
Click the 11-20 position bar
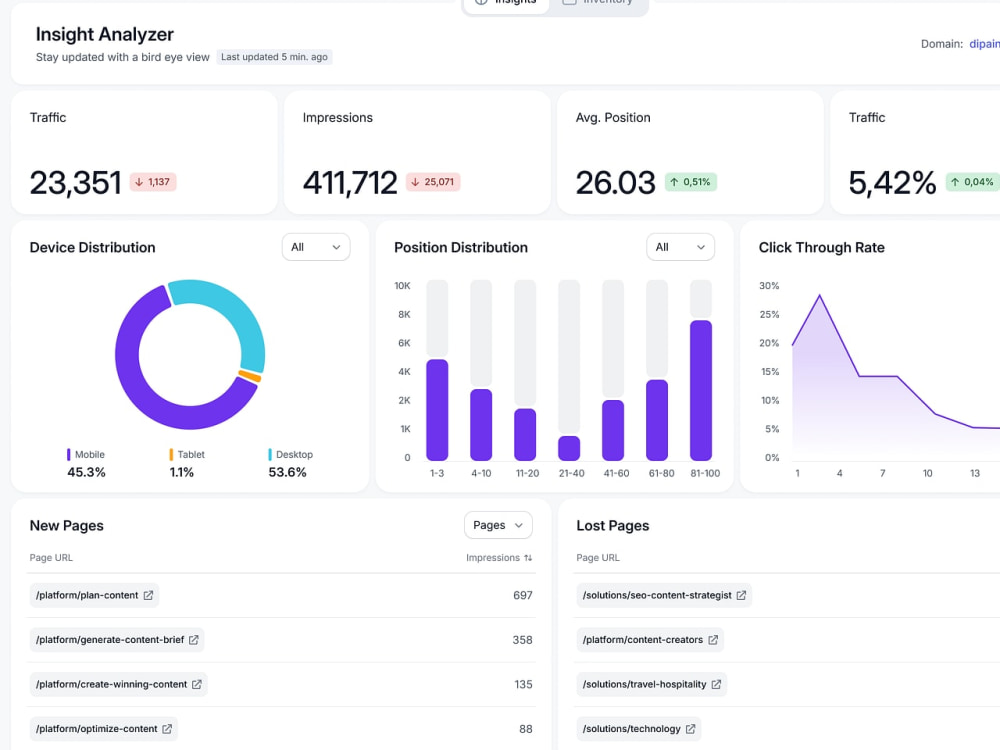(526, 434)
